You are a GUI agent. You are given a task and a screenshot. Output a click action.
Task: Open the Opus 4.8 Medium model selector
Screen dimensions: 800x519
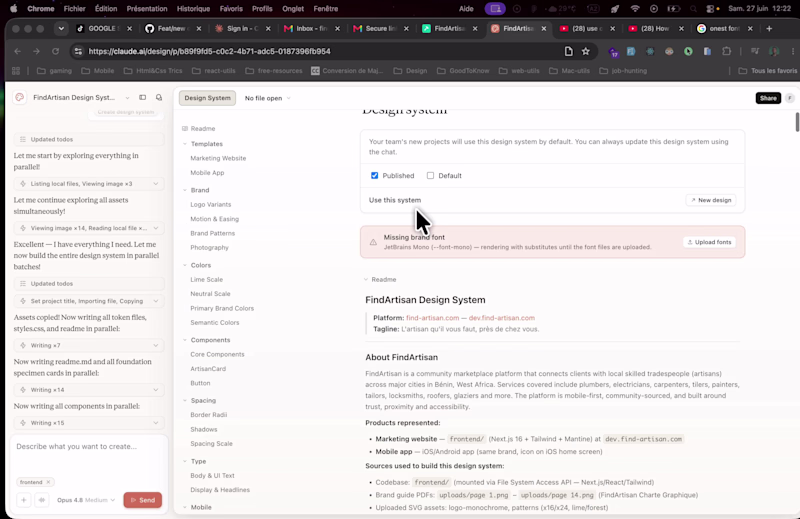(86, 500)
